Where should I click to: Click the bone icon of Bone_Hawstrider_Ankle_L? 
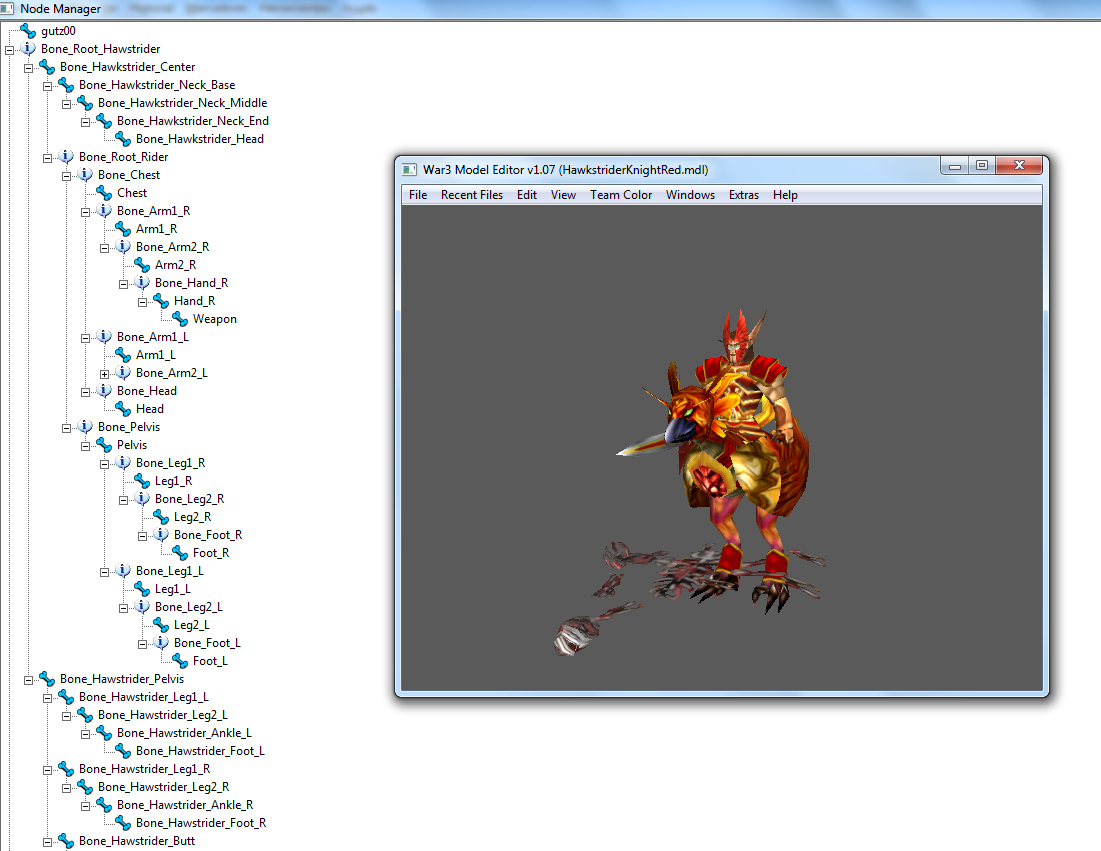click(104, 733)
